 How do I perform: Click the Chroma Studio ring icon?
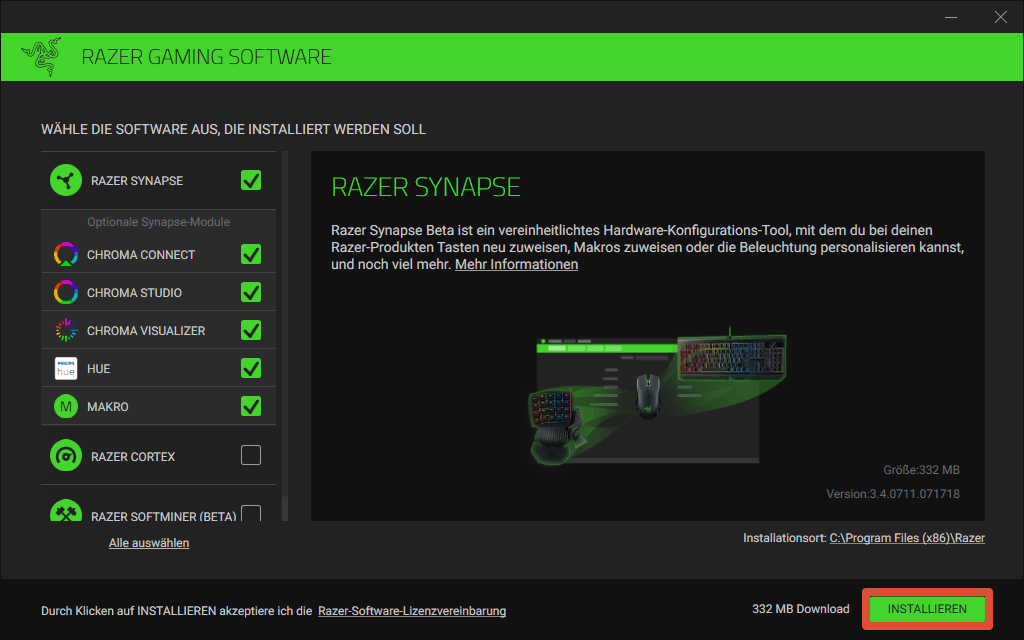pos(66,292)
